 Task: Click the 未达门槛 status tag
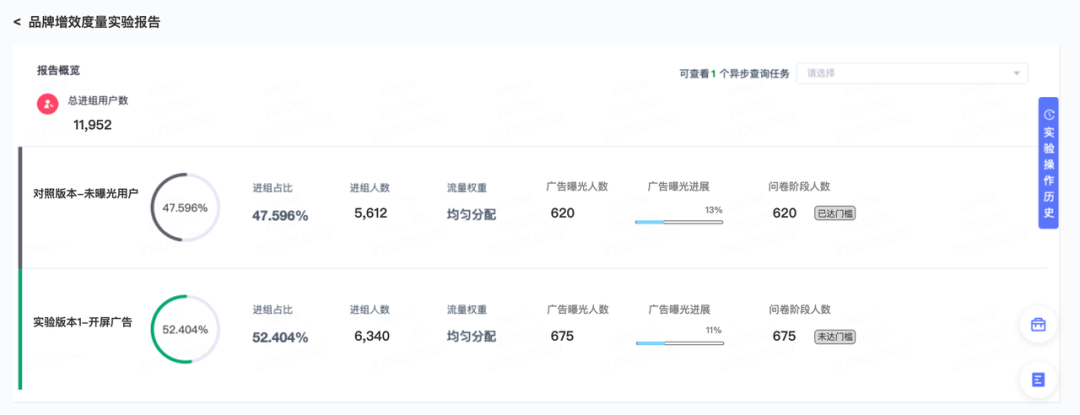[835, 336]
